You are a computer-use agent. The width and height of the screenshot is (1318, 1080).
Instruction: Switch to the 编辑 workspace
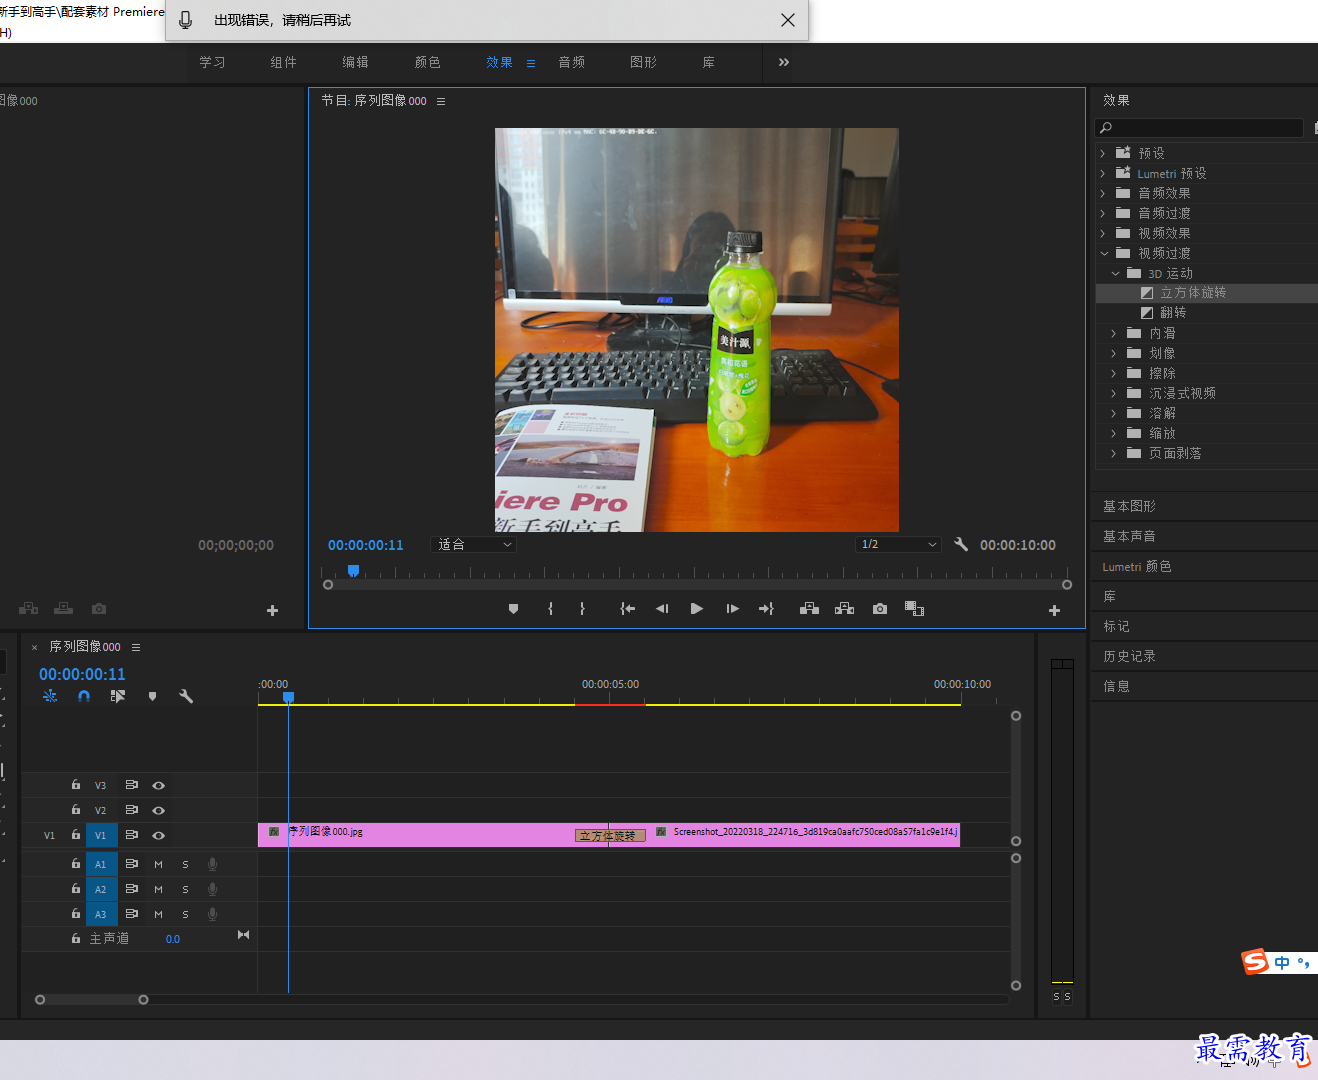pyautogui.click(x=355, y=62)
